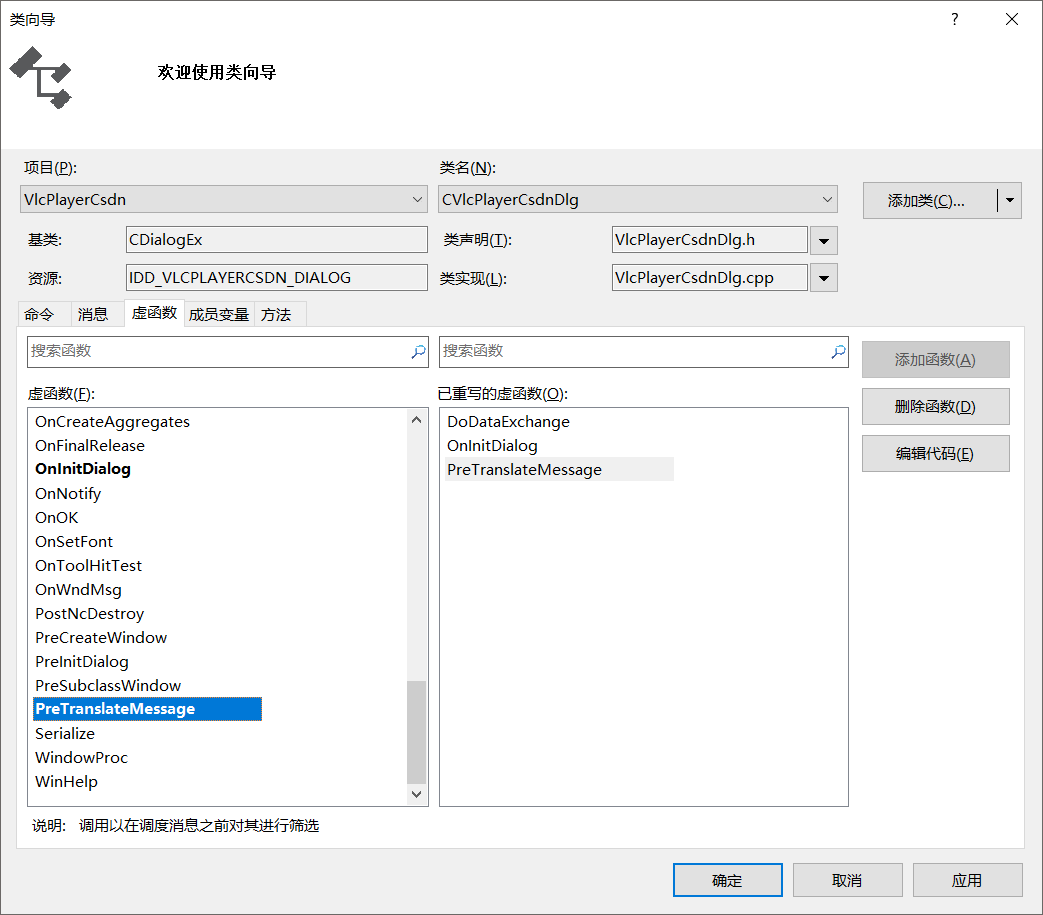The height and width of the screenshot is (915, 1043).
Task: Click the 基类 CDialogEx field
Action: [x=277, y=239]
